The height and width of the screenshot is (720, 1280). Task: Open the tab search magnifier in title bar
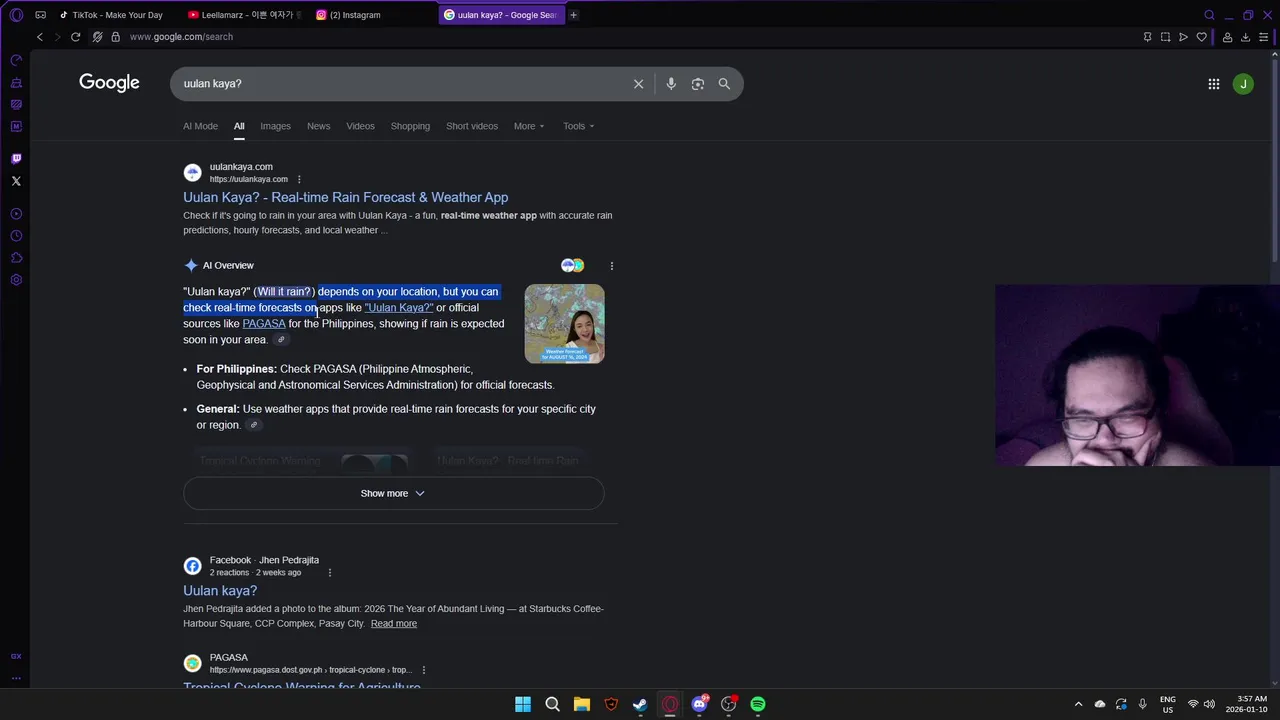click(x=1209, y=15)
